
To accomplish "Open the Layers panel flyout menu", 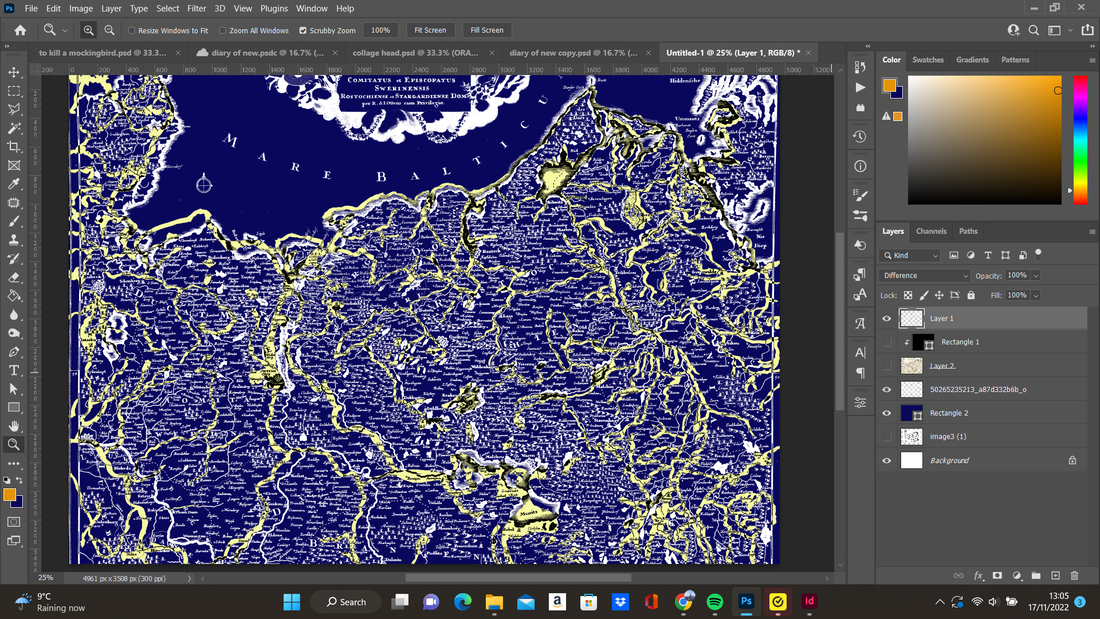I will pos(1092,232).
